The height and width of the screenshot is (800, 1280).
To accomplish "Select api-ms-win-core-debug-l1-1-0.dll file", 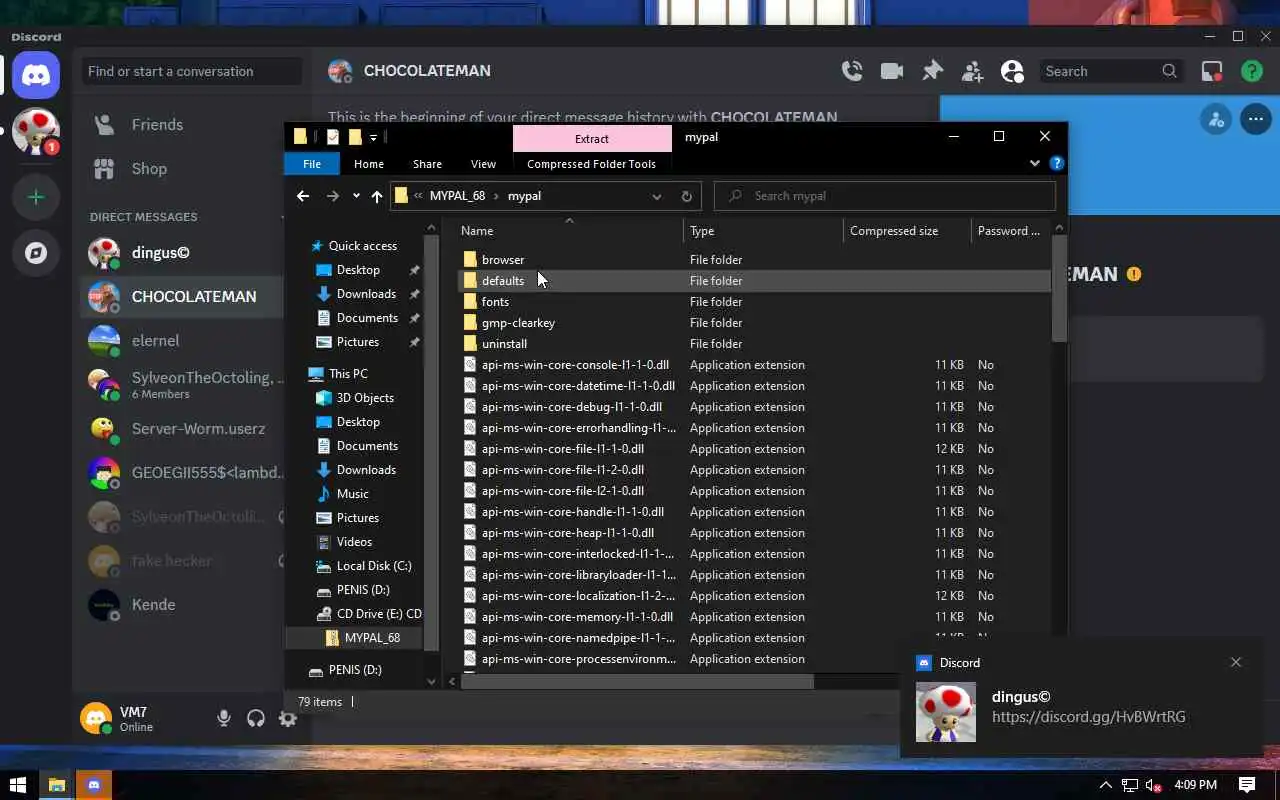I will click(572, 407).
